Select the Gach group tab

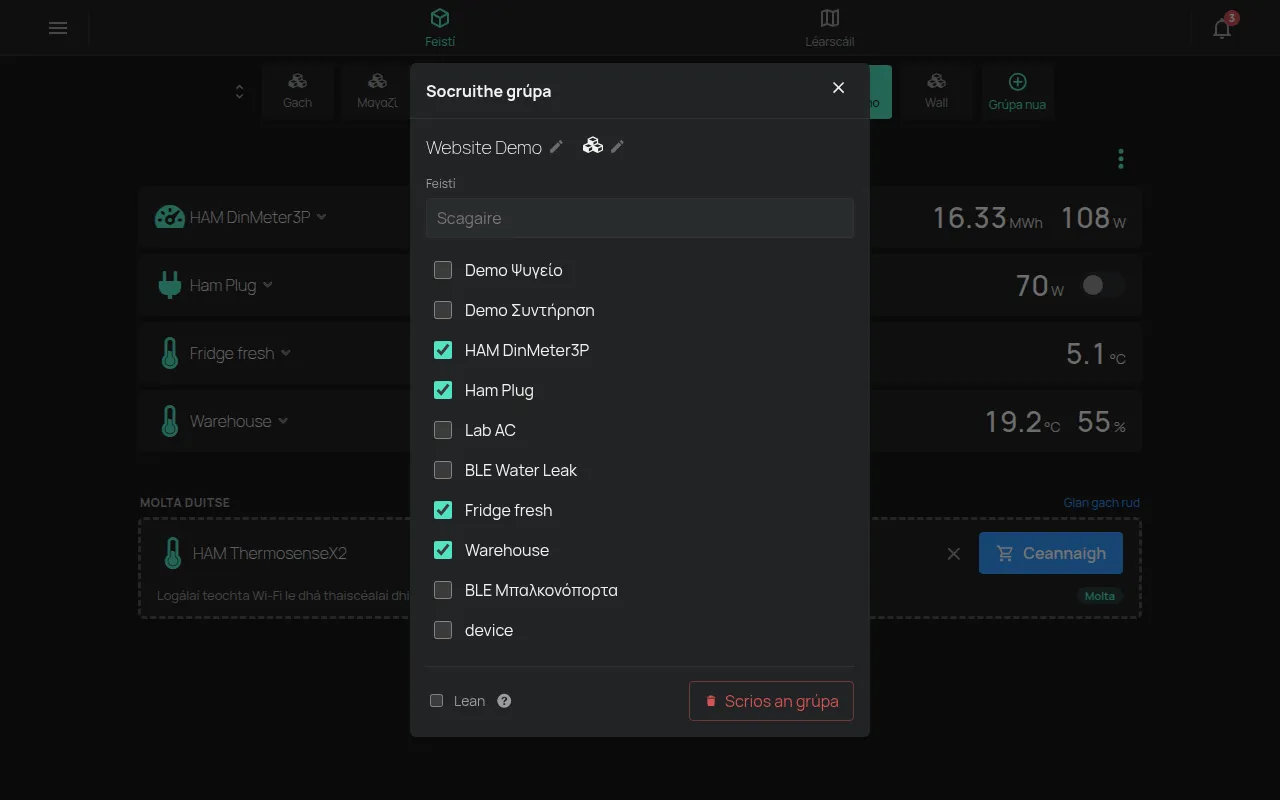297,91
